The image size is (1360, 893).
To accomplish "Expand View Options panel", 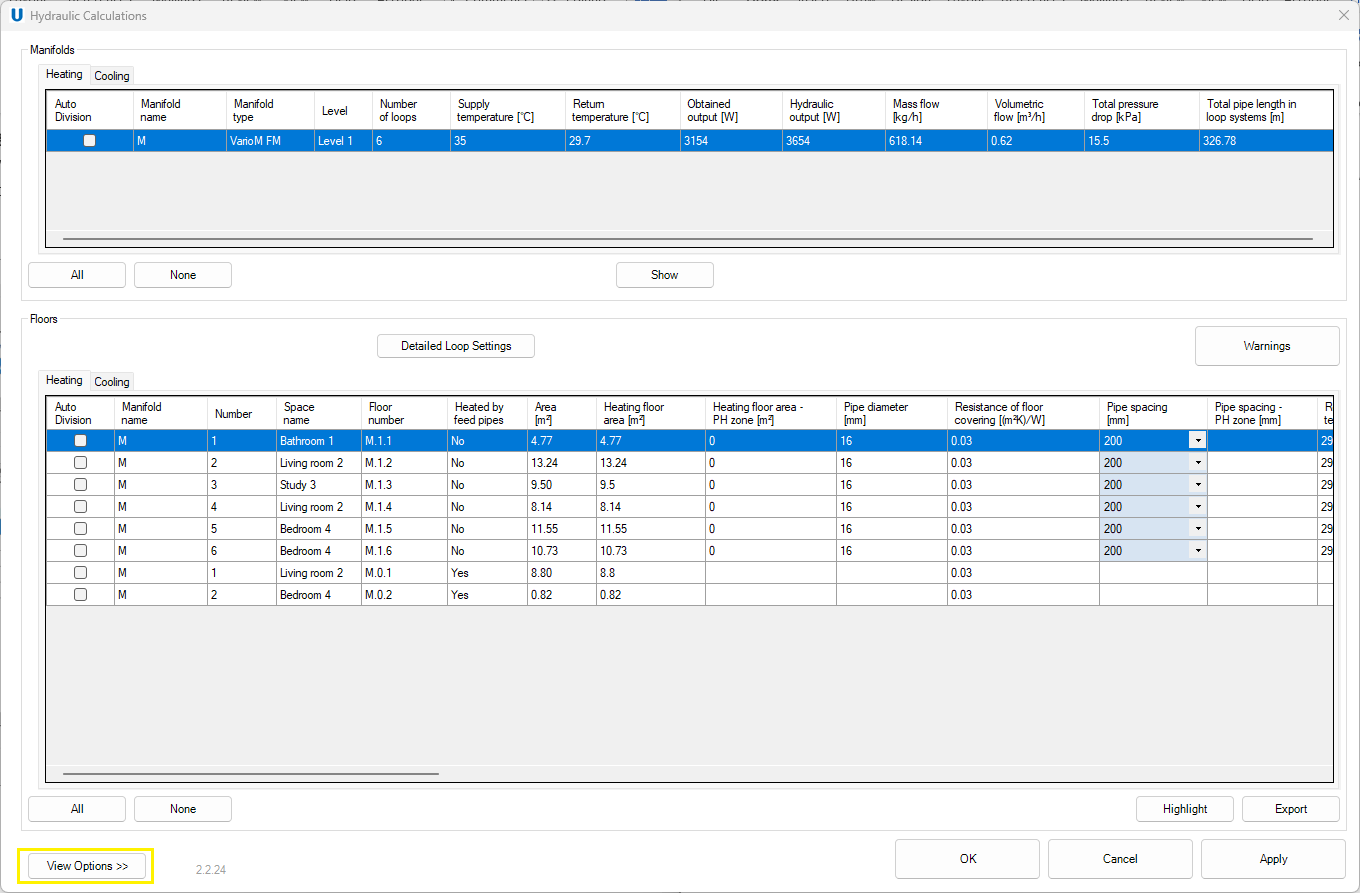I will point(87,866).
